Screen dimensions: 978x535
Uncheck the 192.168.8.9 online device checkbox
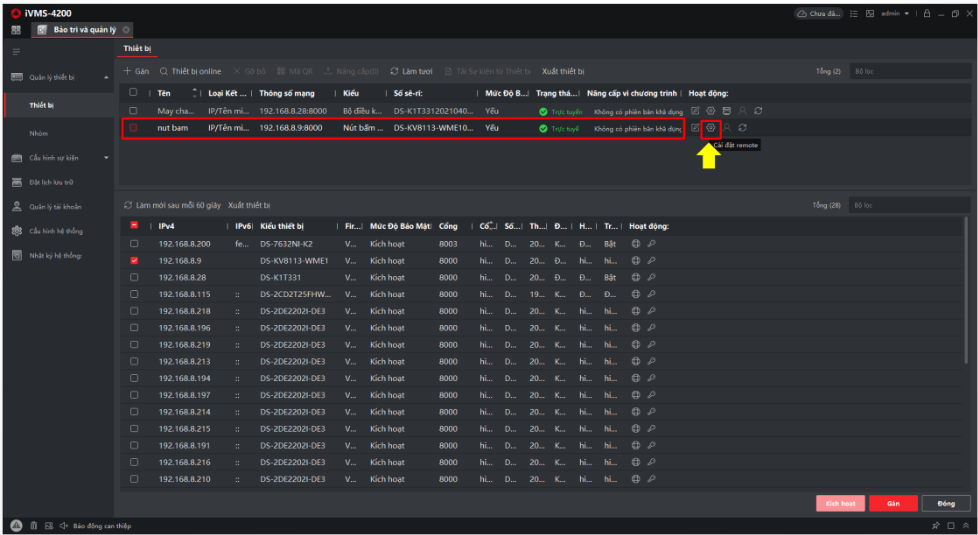point(134,261)
